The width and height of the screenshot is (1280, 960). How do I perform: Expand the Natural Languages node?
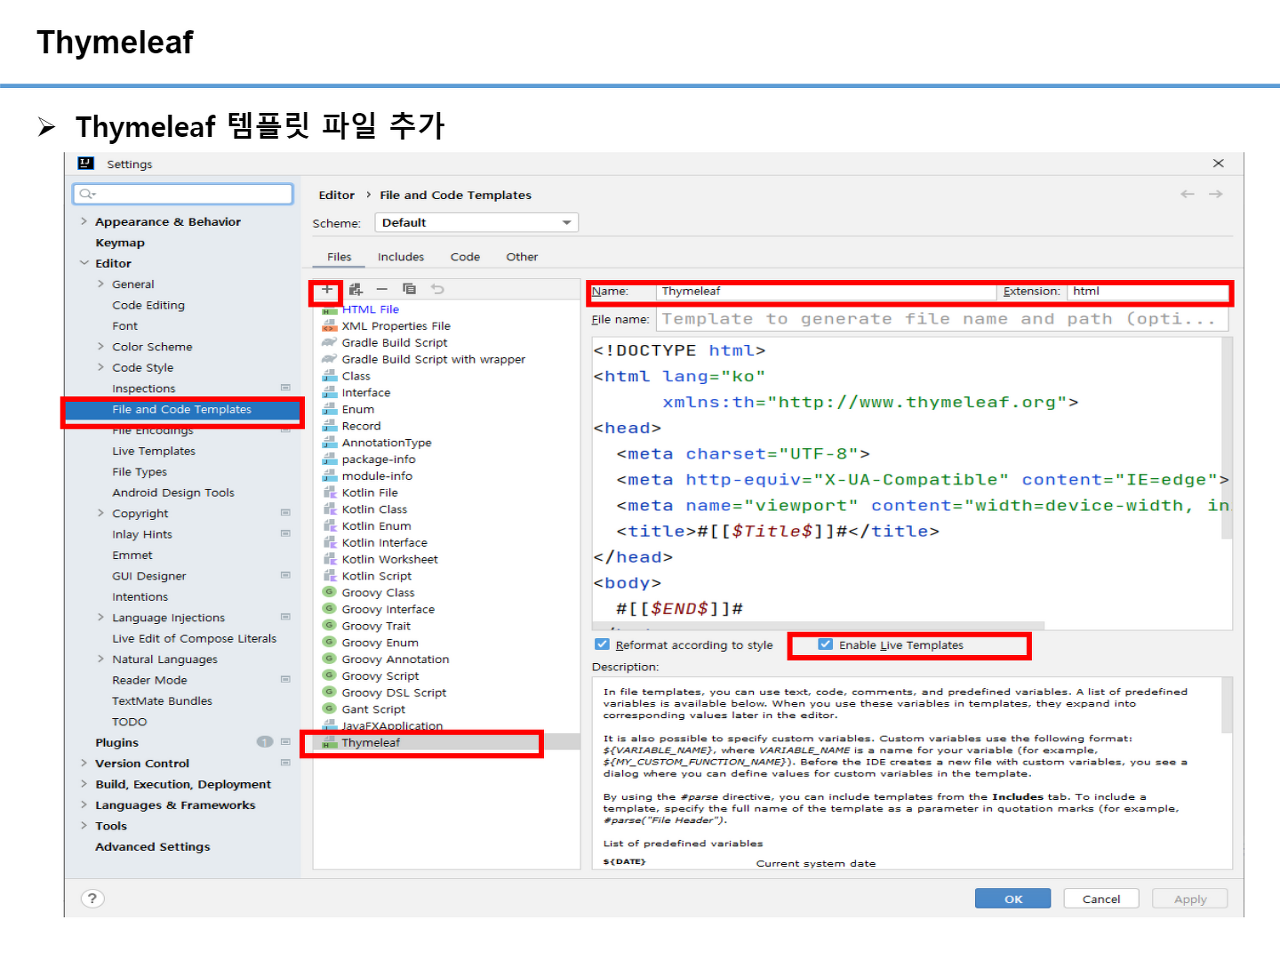coord(101,659)
